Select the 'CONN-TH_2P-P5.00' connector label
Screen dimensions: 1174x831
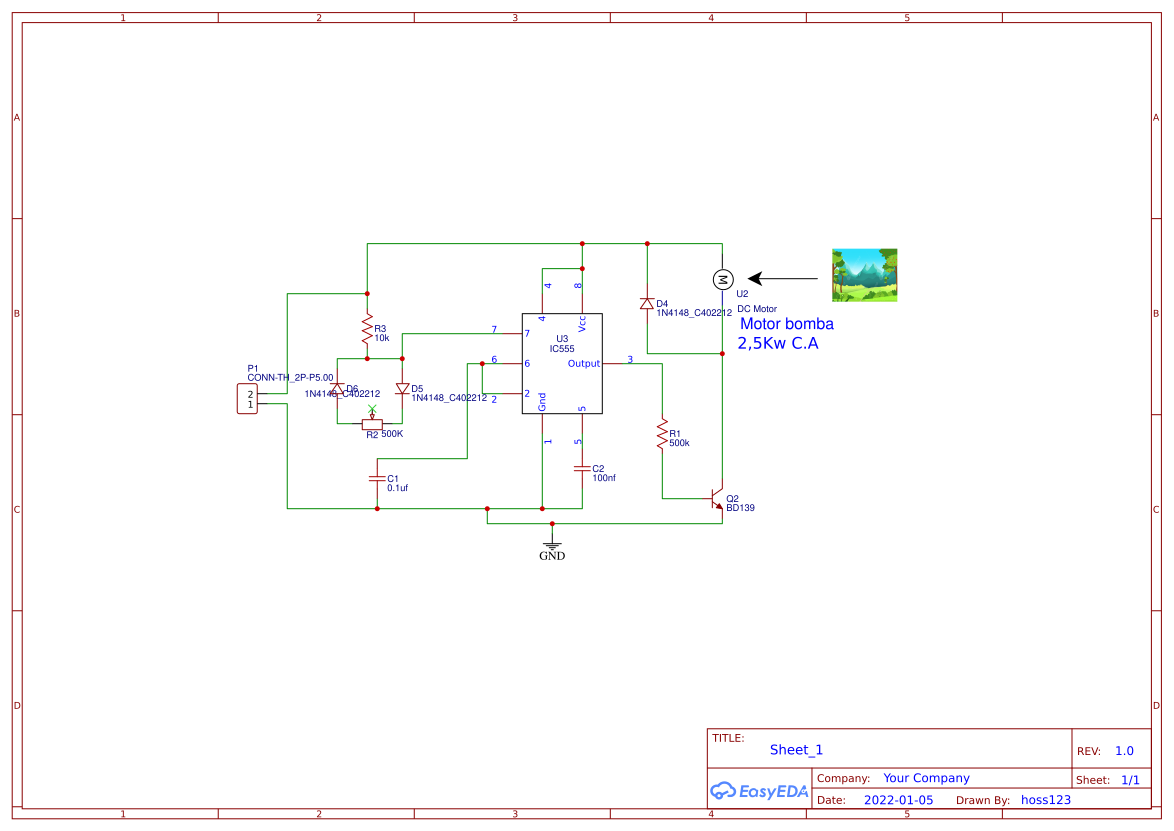pos(291,377)
